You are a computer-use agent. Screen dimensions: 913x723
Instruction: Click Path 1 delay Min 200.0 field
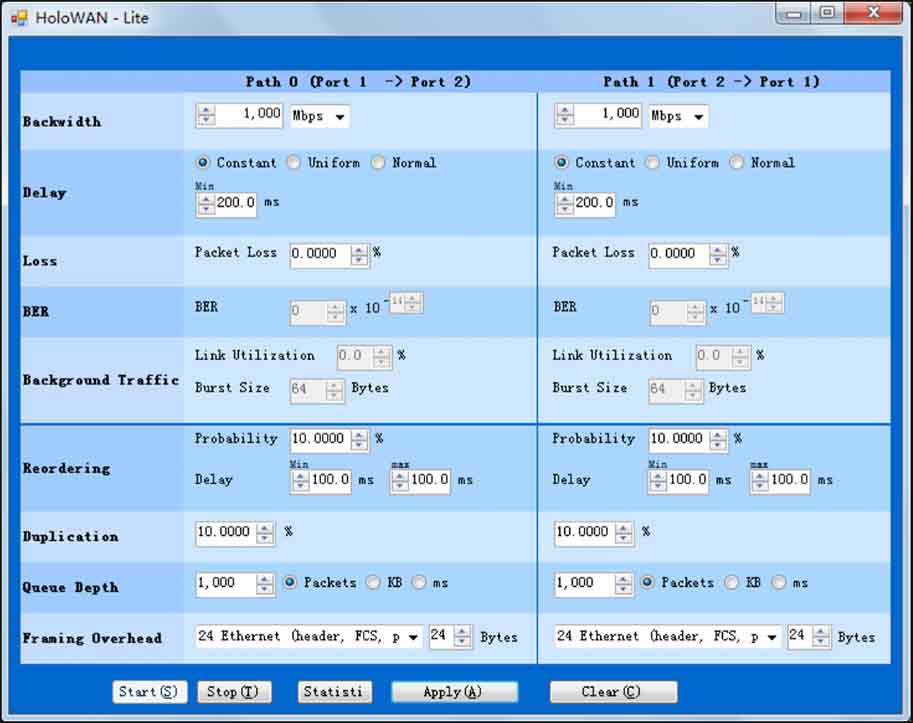coord(594,203)
